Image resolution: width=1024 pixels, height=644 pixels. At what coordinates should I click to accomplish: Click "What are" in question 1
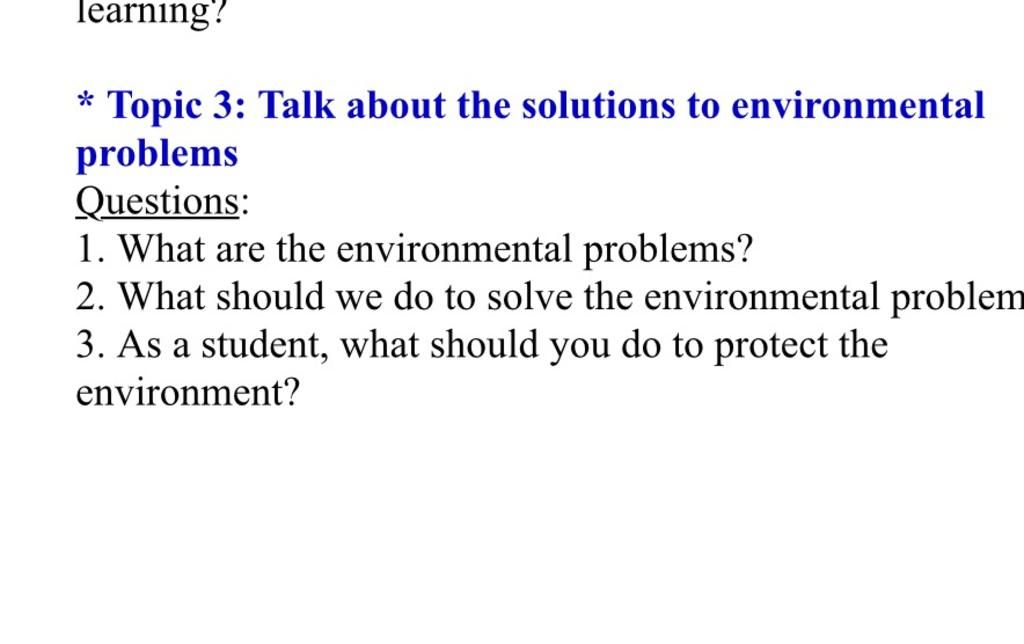point(193,250)
